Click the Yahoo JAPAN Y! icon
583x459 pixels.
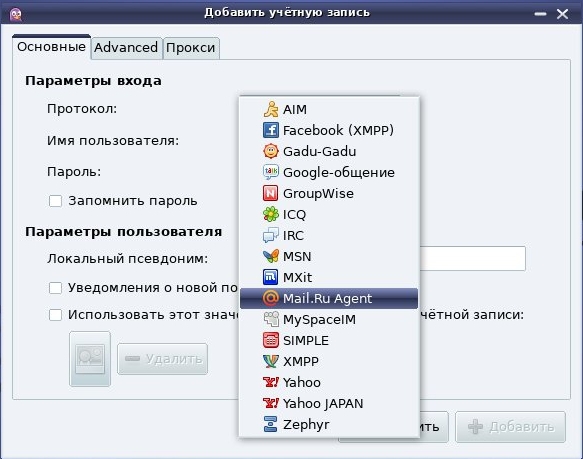[271, 403]
